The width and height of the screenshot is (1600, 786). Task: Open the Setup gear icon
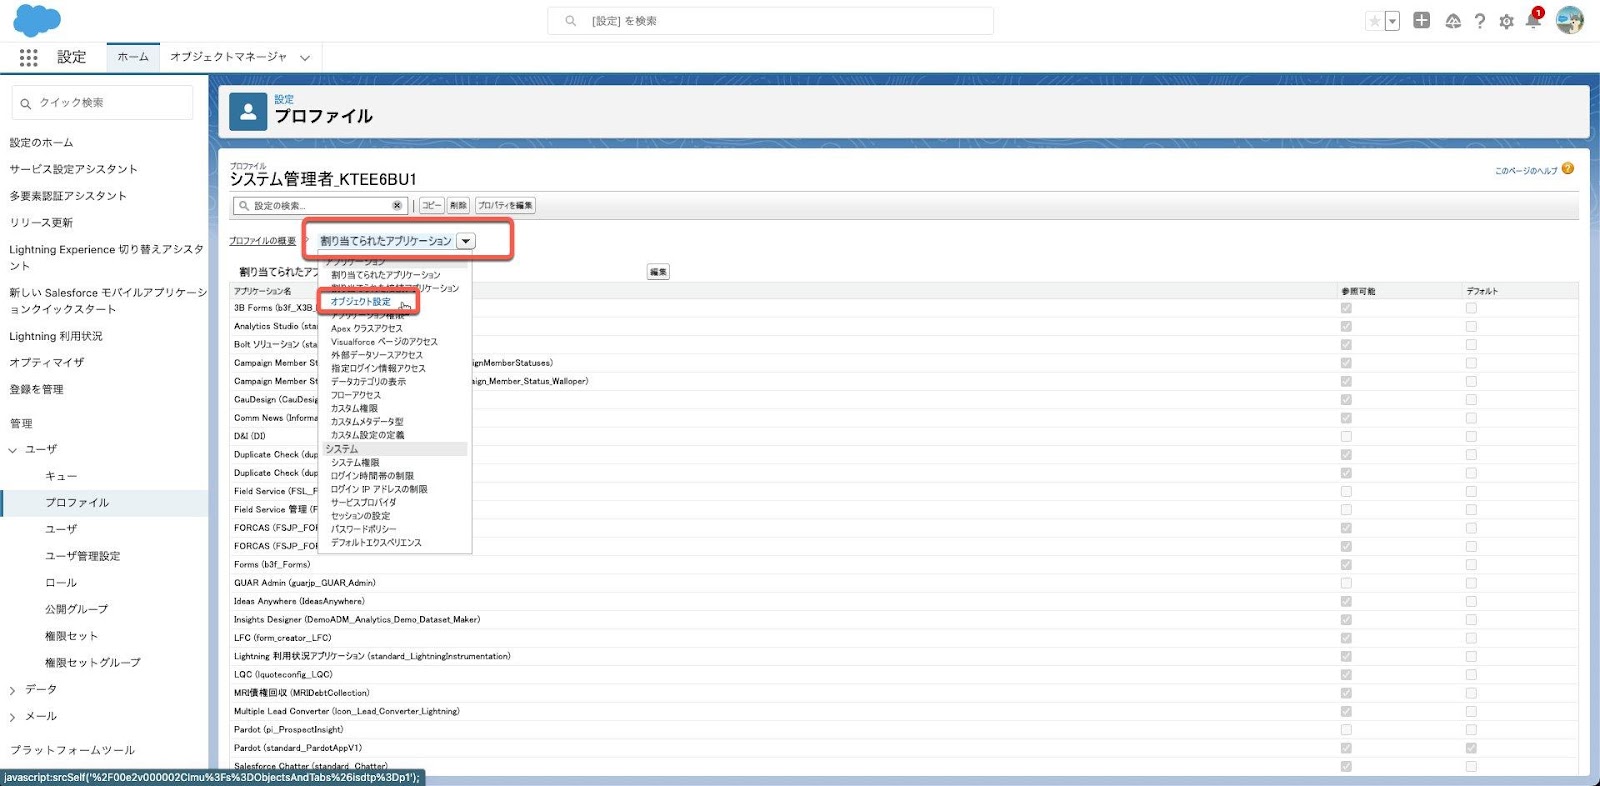(1506, 21)
